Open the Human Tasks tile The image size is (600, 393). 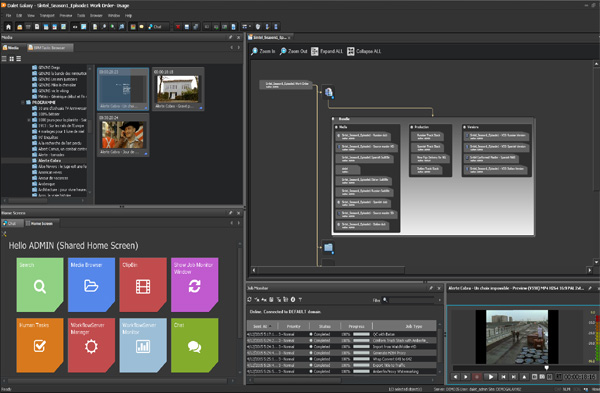40,345
